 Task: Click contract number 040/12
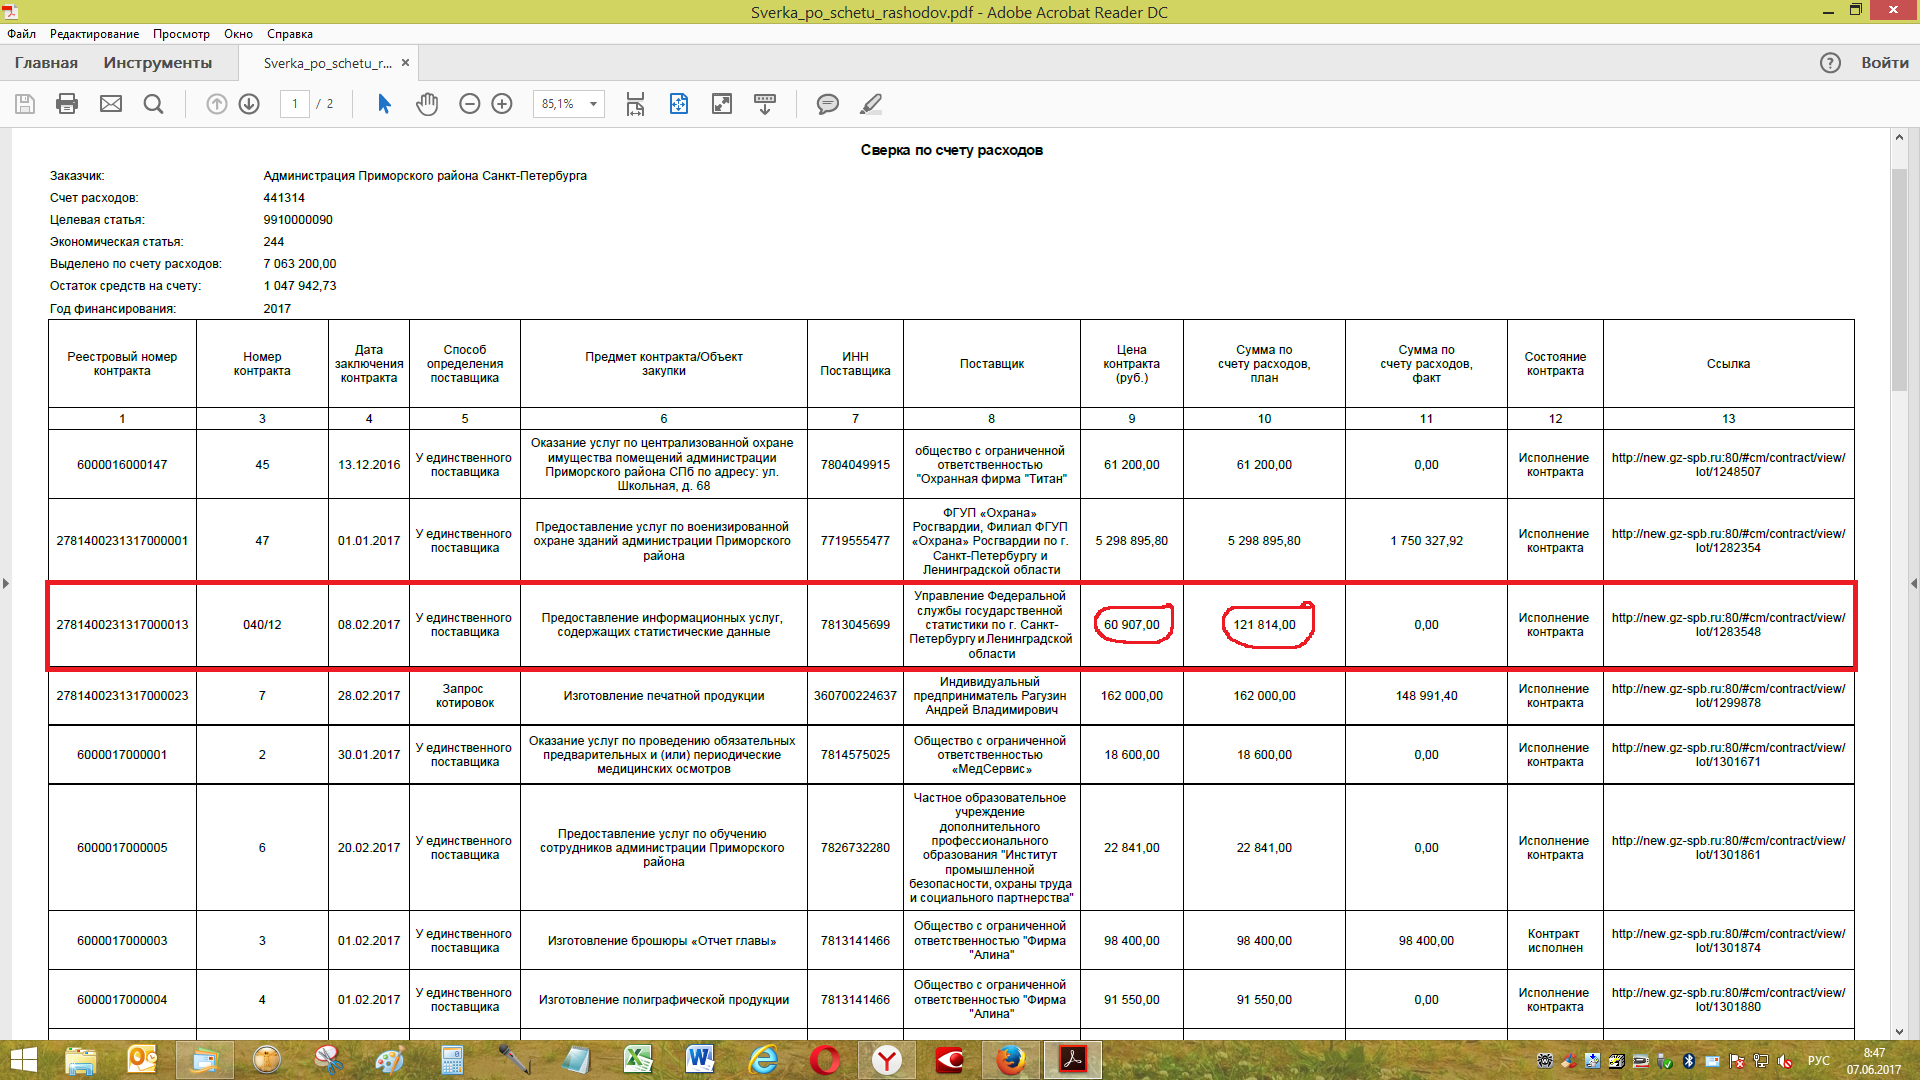click(x=262, y=625)
